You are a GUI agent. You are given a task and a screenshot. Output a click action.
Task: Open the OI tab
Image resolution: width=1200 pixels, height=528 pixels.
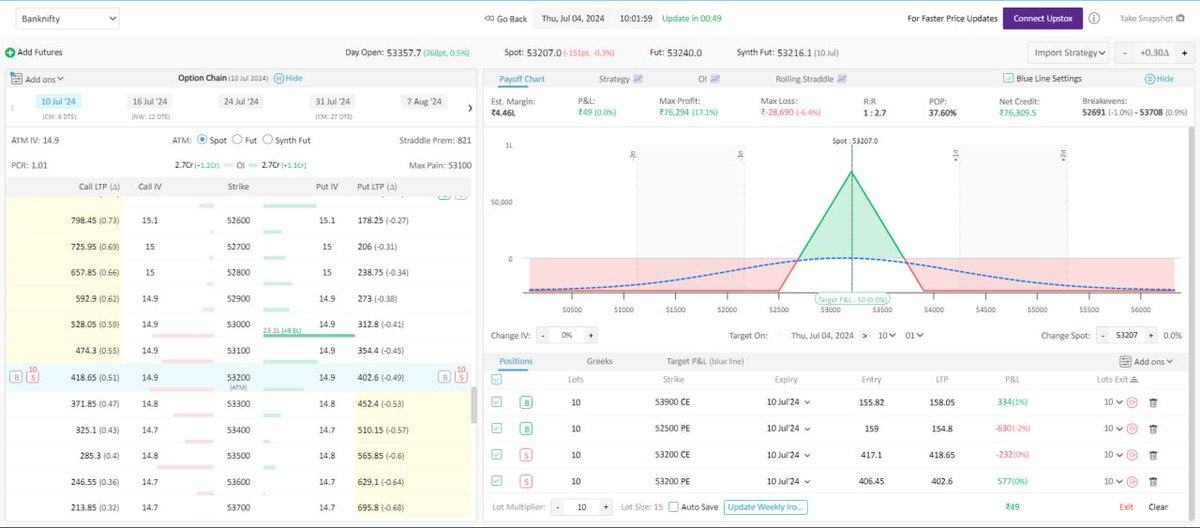pyautogui.click(x=709, y=78)
